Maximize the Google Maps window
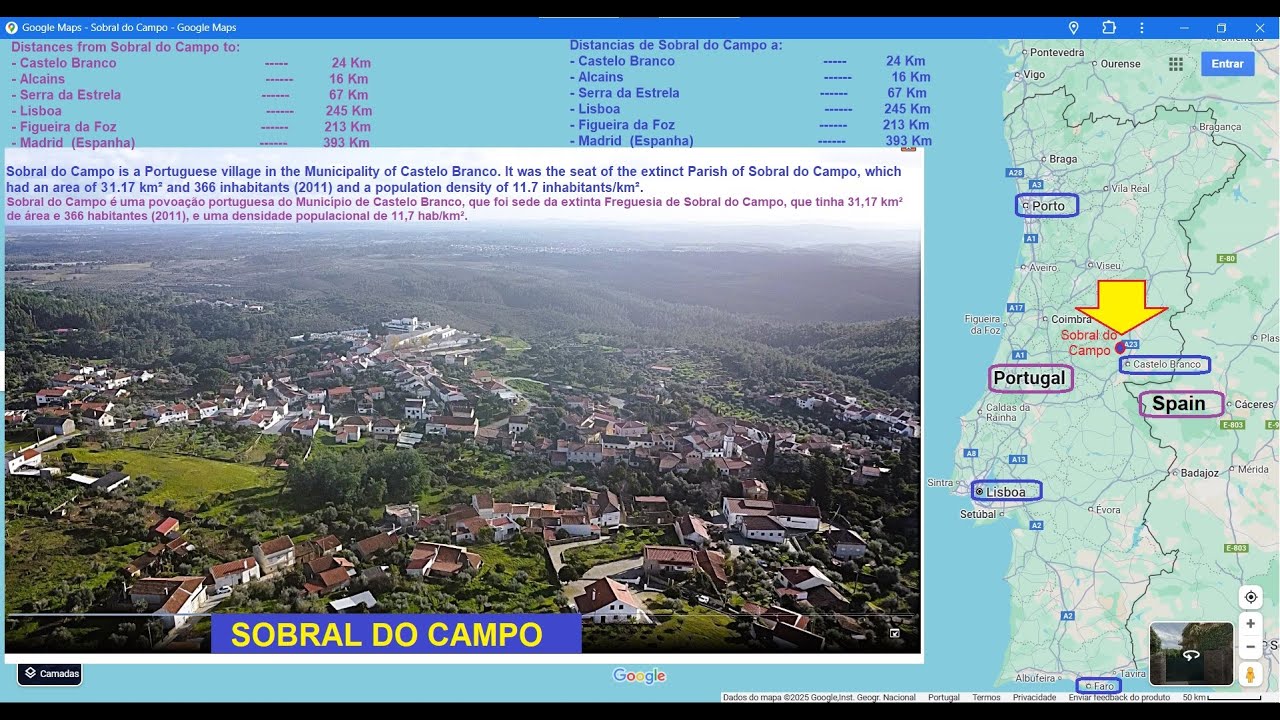This screenshot has height=720, width=1280. pyautogui.click(x=1221, y=28)
